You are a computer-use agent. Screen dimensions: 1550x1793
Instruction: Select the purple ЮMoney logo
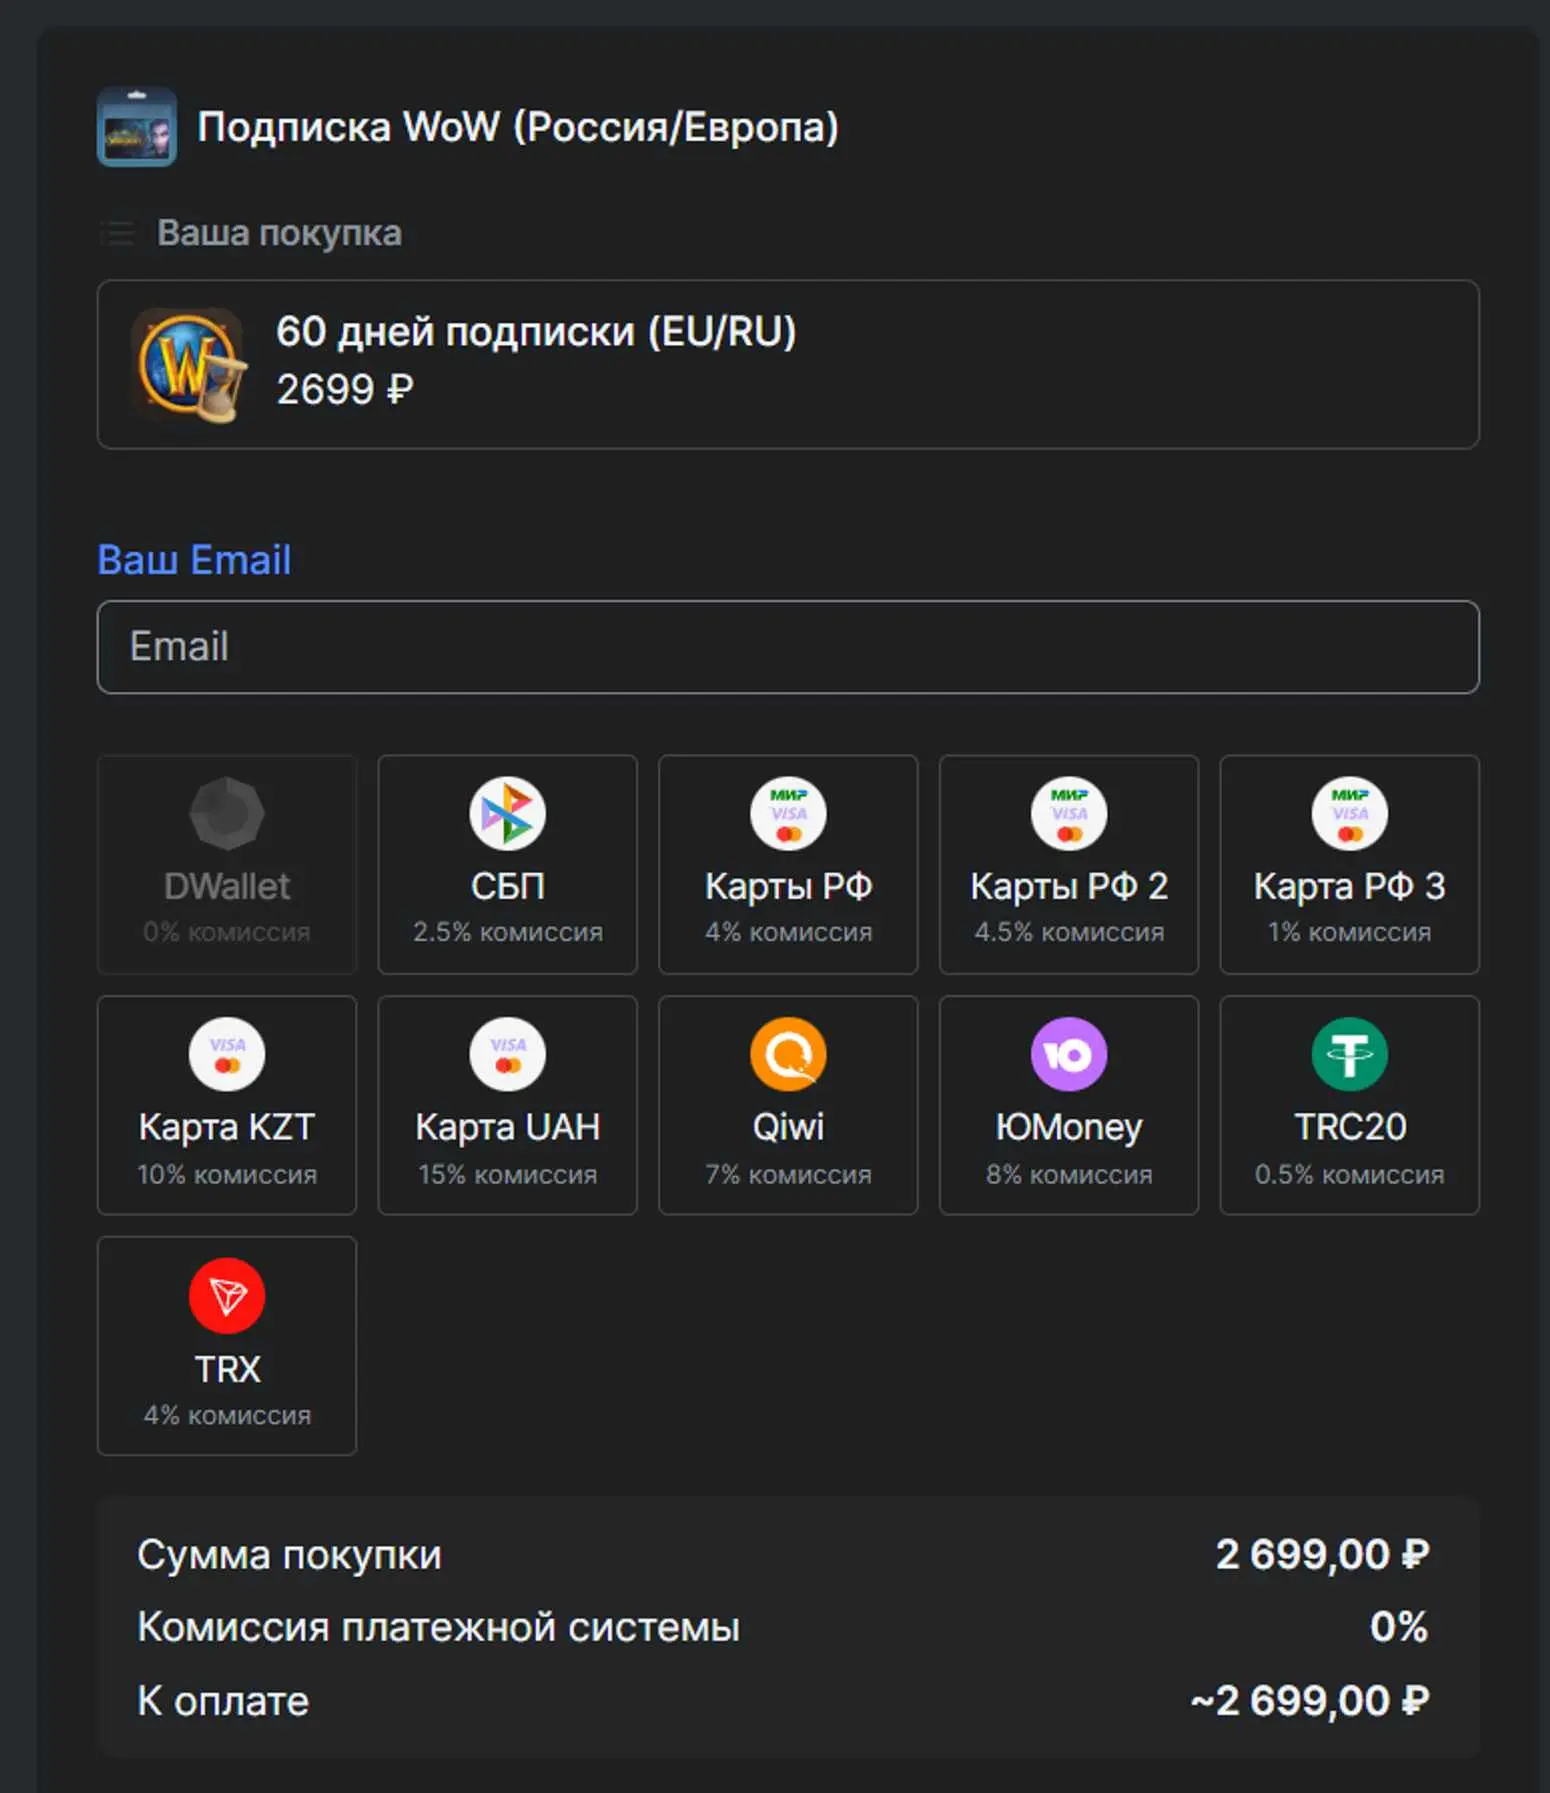(1069, 1054)
